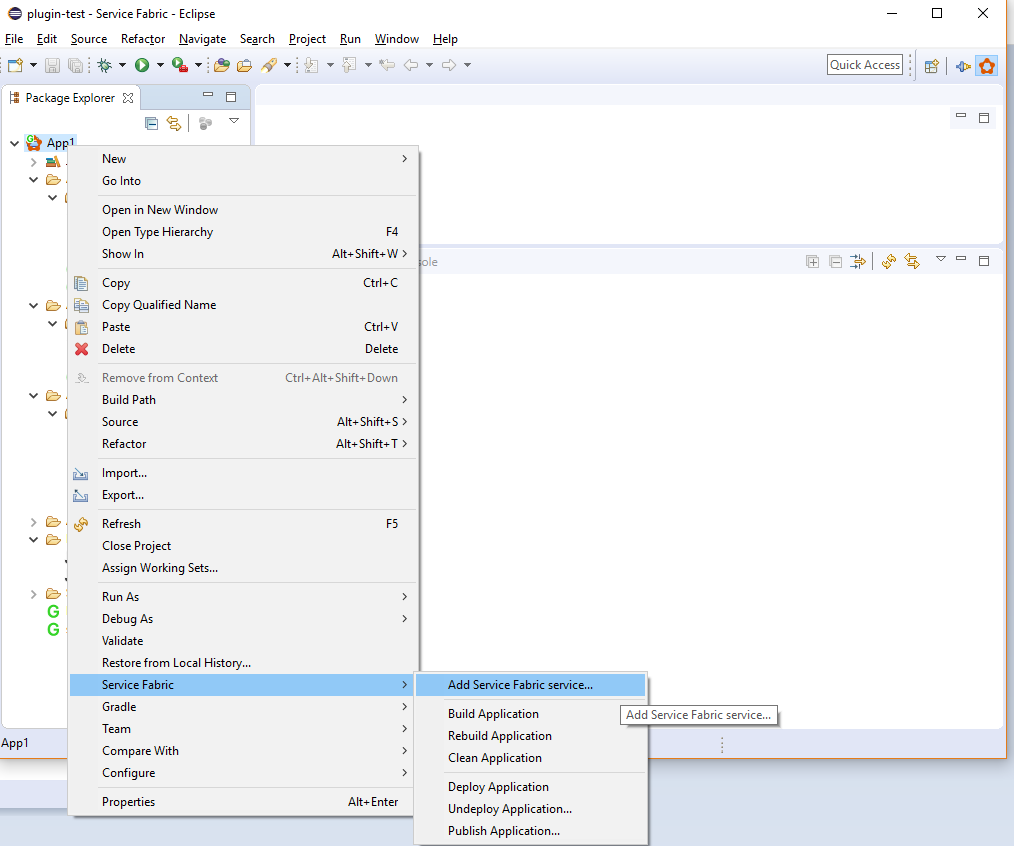Select Add Service Fabric service... in submenu
The image size is (1014, 846).
[520, 685]
